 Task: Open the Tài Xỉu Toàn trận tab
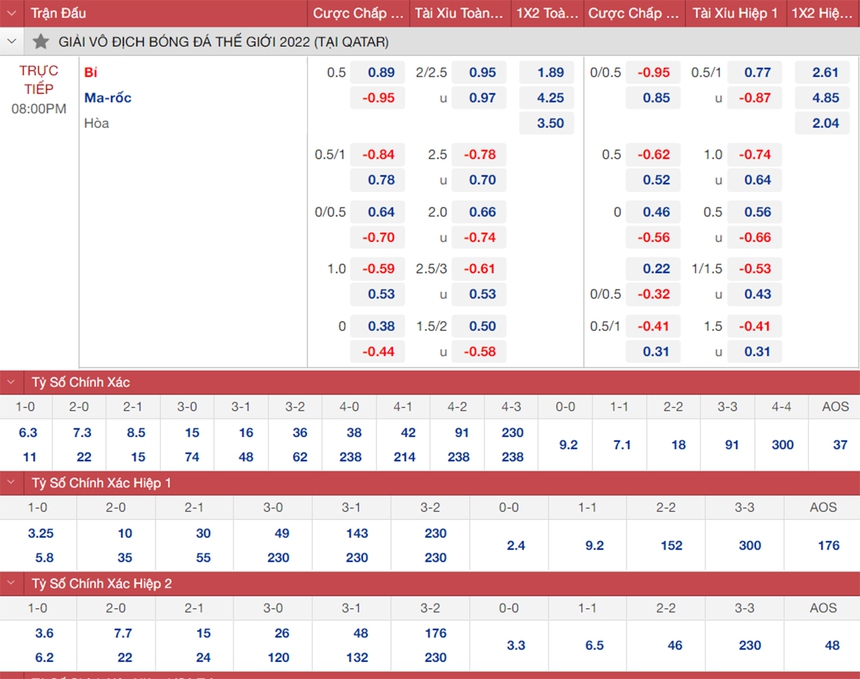[458, 13]
